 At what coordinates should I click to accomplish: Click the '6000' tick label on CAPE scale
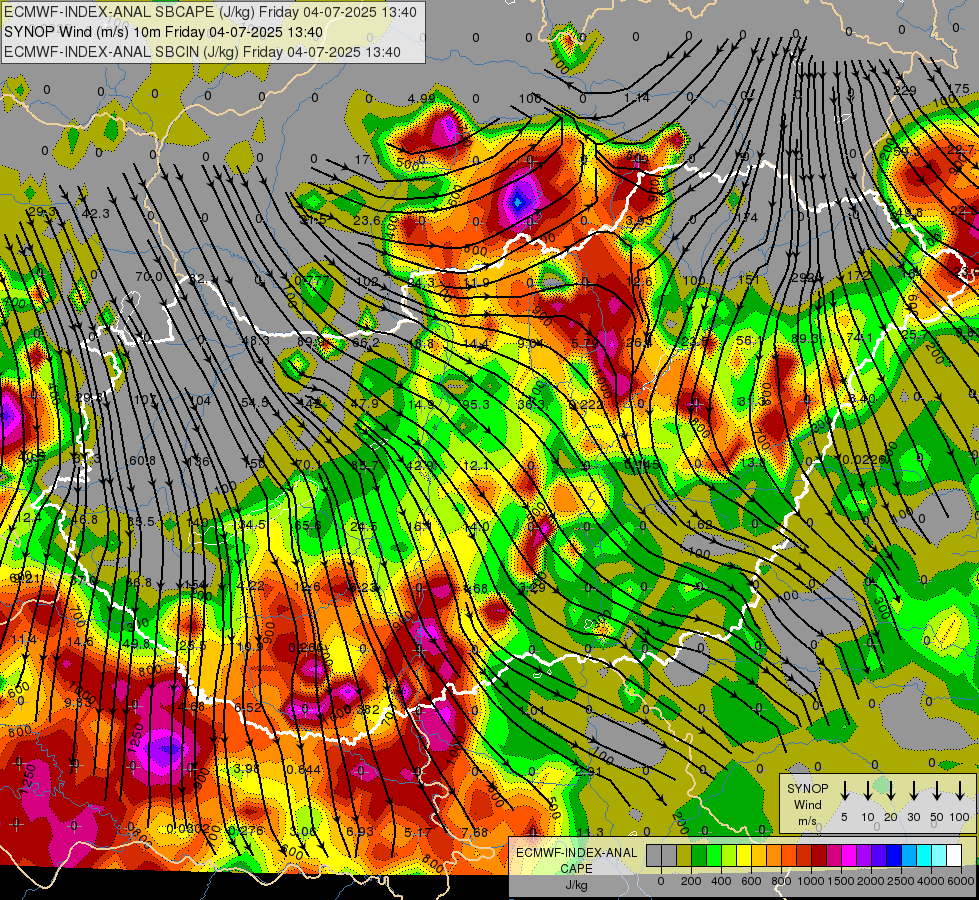(x=961, y=881)
